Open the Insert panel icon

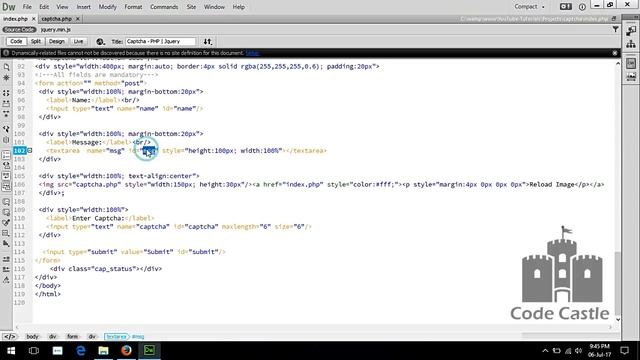point(631,31)
